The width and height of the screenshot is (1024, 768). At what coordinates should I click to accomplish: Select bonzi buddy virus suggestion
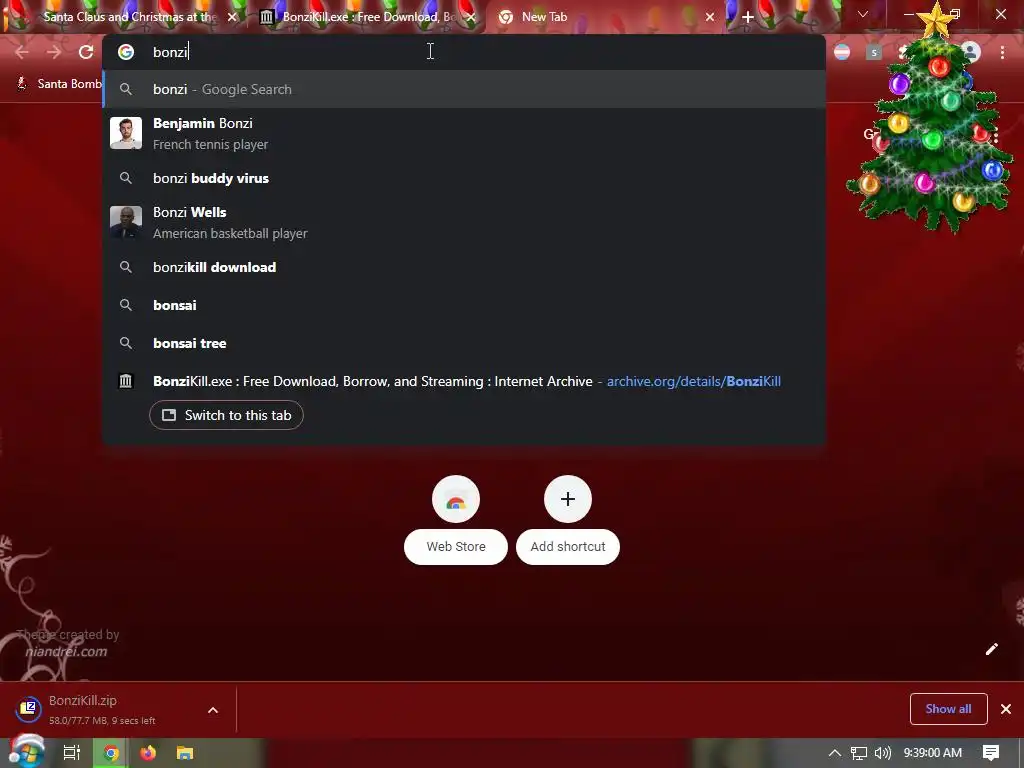tap(464, 178)
